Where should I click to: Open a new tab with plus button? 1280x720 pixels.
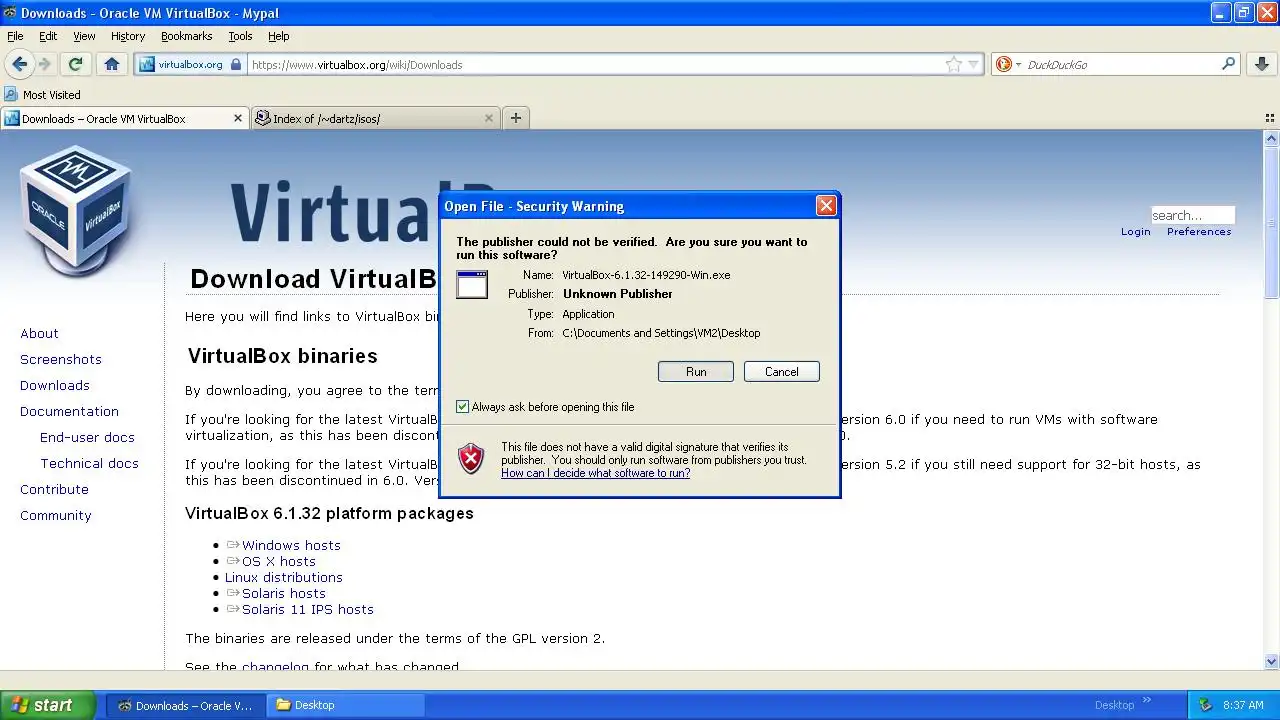[x=516, y=118]
